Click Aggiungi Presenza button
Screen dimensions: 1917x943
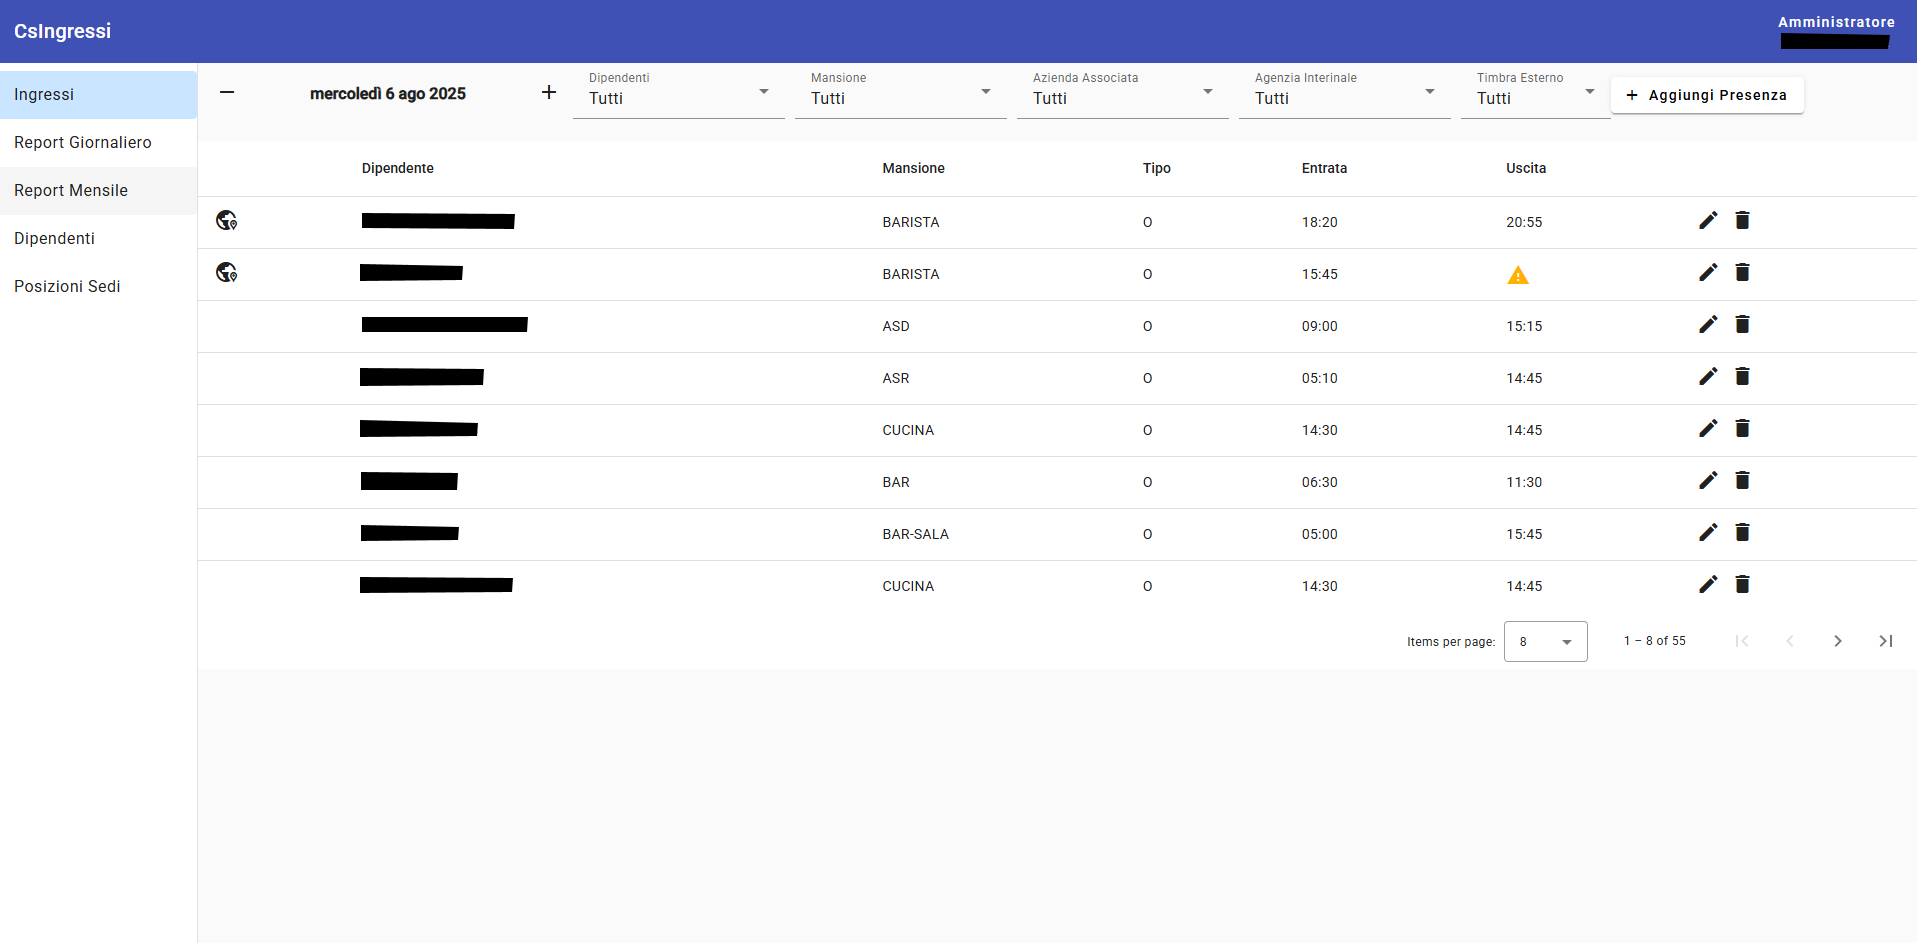coord(1707,95)
